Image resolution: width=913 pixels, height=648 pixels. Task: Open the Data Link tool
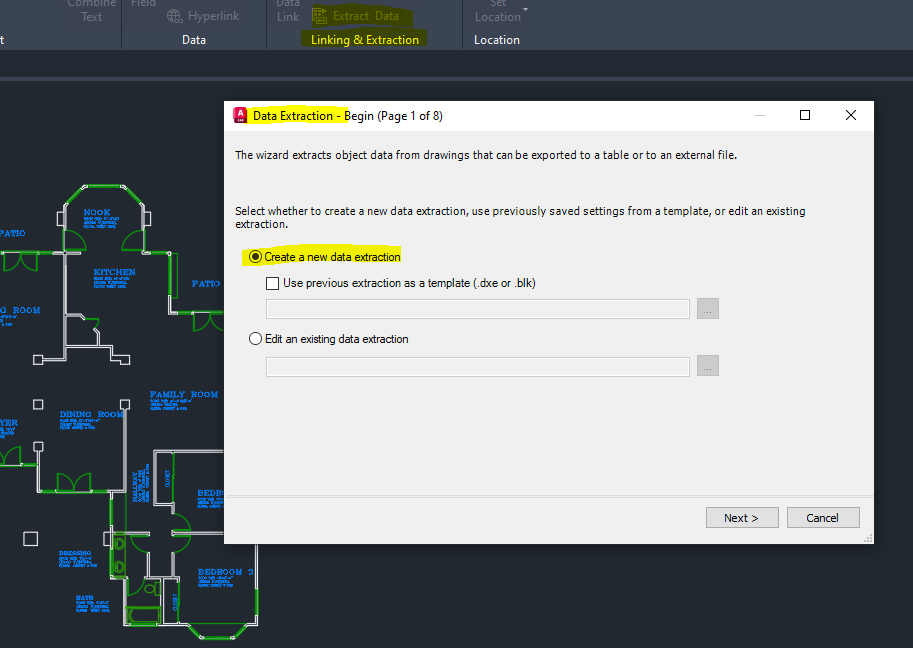pos(287,10)
